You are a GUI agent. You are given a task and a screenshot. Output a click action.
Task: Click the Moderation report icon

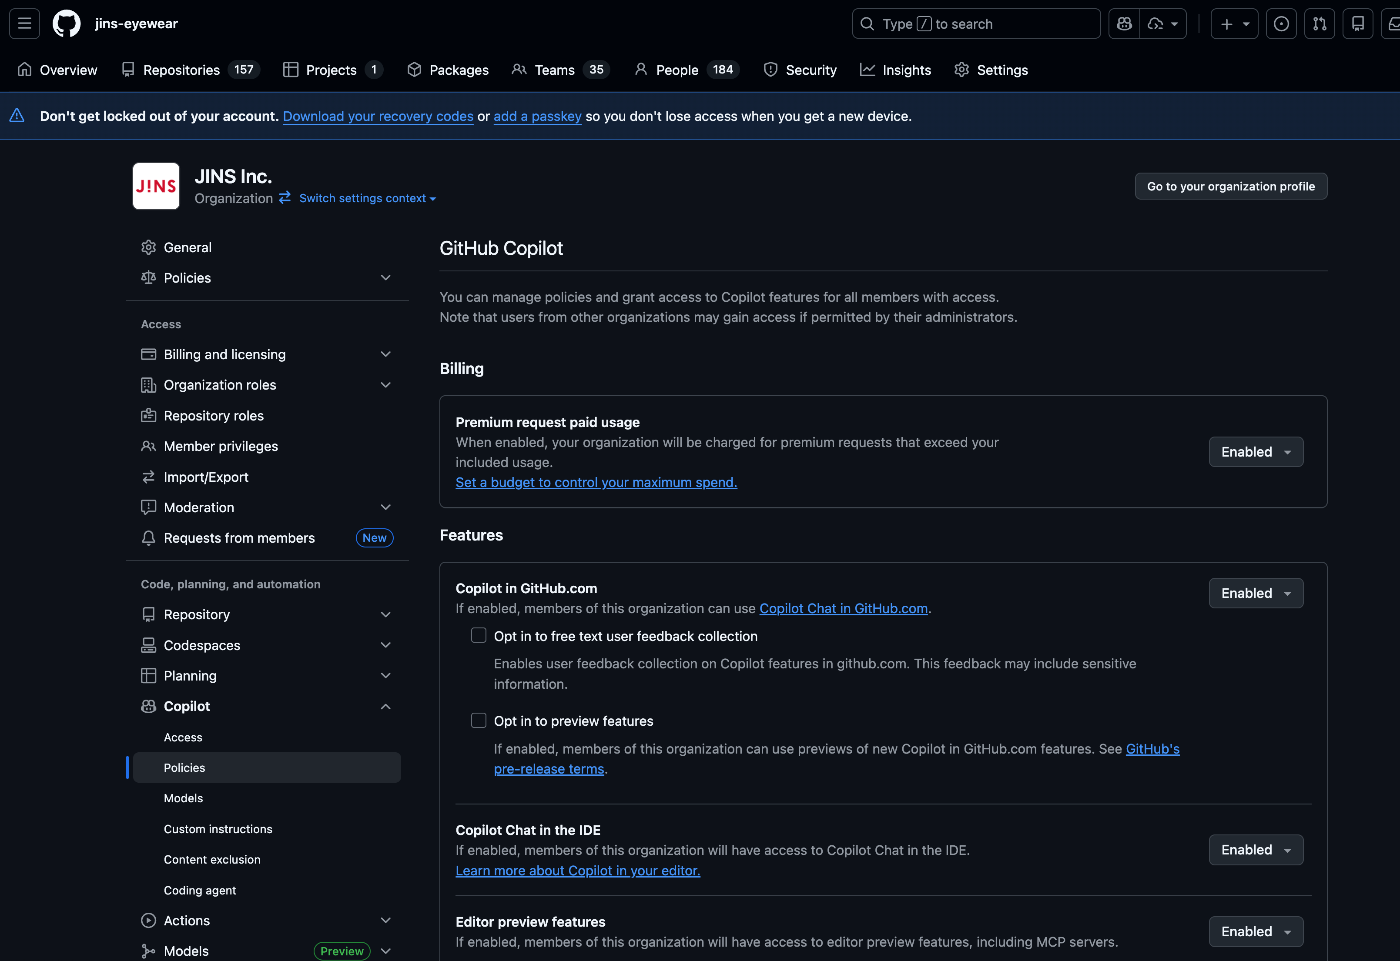click(149, 508)
